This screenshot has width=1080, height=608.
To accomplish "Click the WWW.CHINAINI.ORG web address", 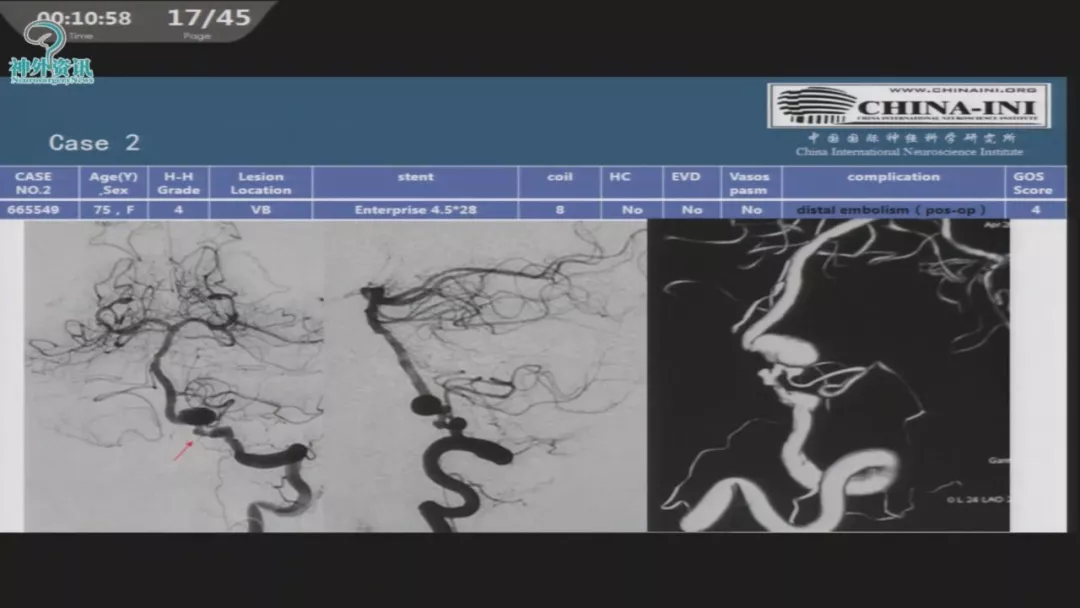I will (x=962, y=90).
